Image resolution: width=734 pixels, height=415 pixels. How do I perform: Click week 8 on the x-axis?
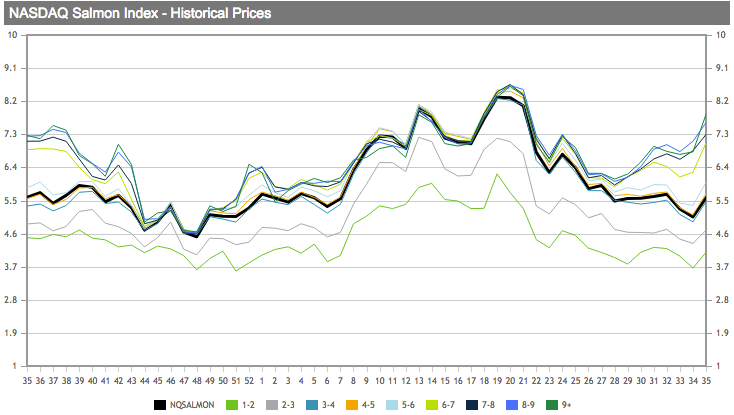click(x=353, y=381)
